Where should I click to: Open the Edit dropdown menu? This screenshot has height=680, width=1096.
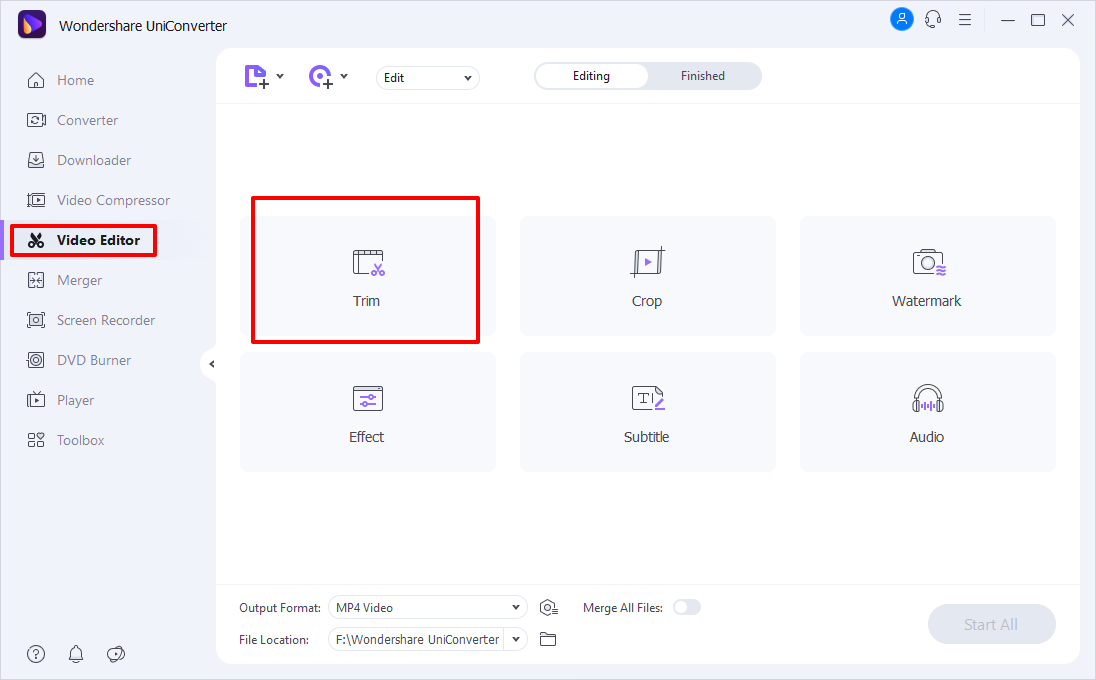click(428, 78)
